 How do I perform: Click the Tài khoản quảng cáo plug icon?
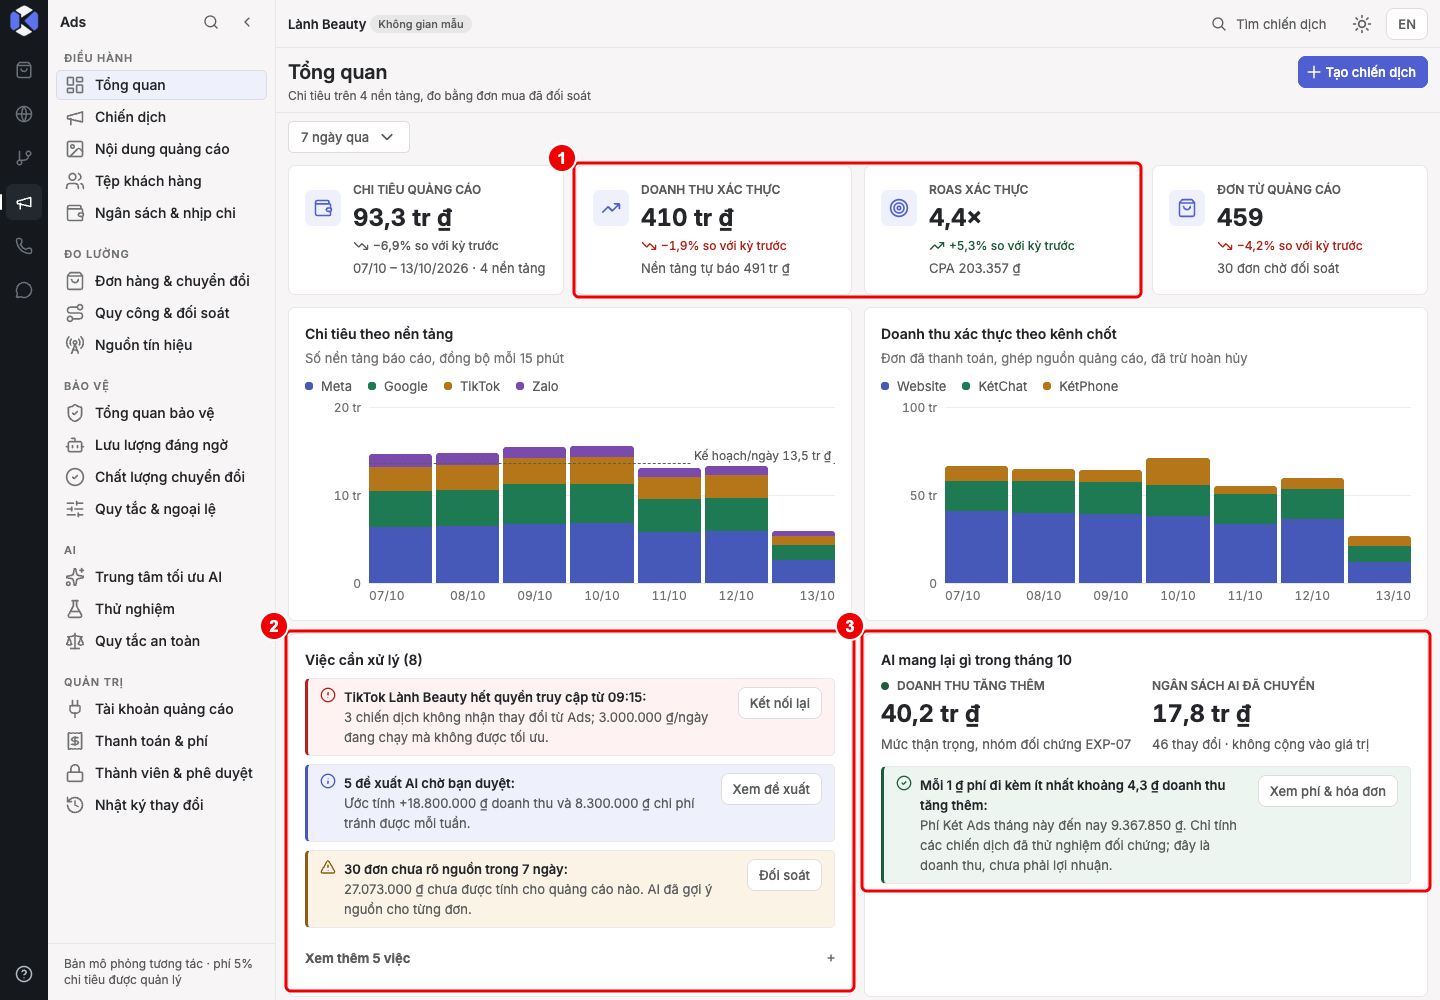pos(75,709)
